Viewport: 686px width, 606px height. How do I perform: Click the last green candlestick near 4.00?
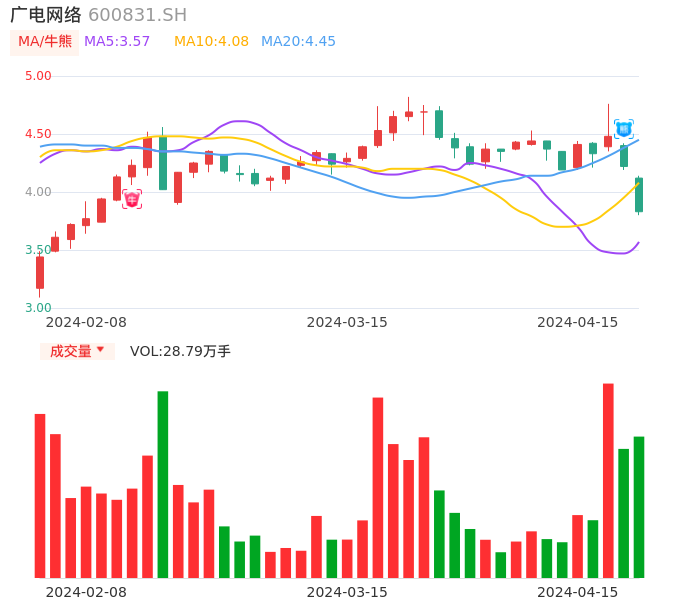pyautogui.click(x=639, y=195)
